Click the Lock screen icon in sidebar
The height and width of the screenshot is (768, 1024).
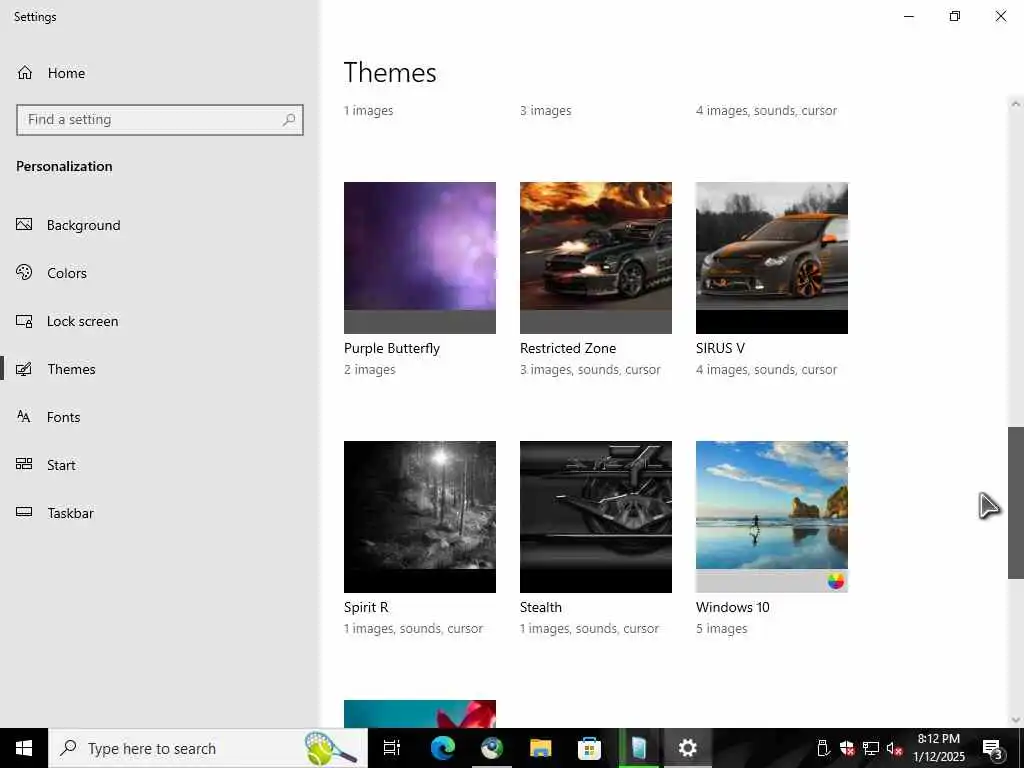24,321
